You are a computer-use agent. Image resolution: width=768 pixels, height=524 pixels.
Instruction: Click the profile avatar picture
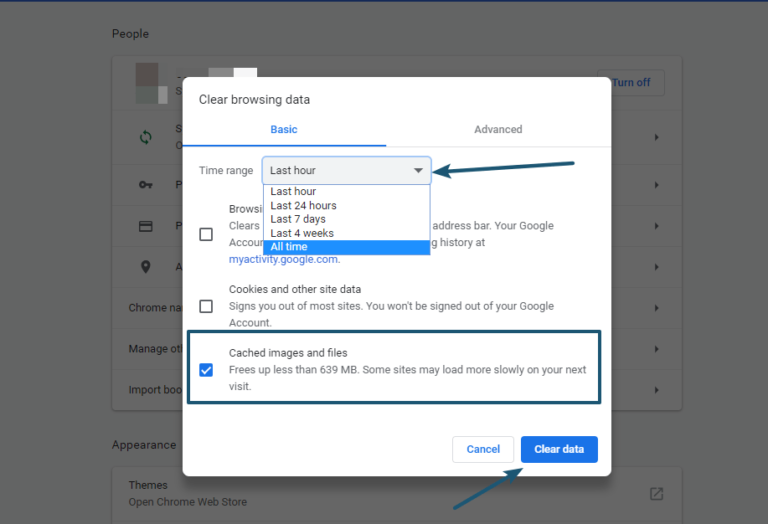click(151, 83)
